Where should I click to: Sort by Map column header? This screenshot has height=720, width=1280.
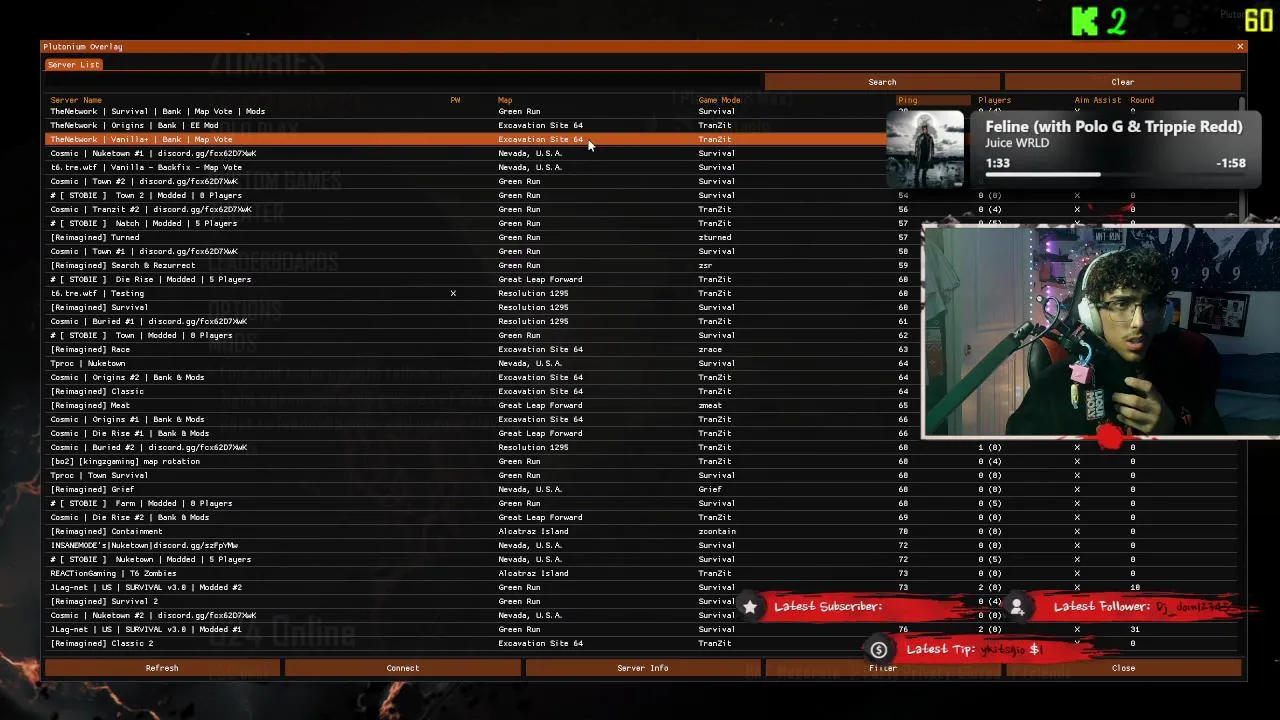click(505, 100)
